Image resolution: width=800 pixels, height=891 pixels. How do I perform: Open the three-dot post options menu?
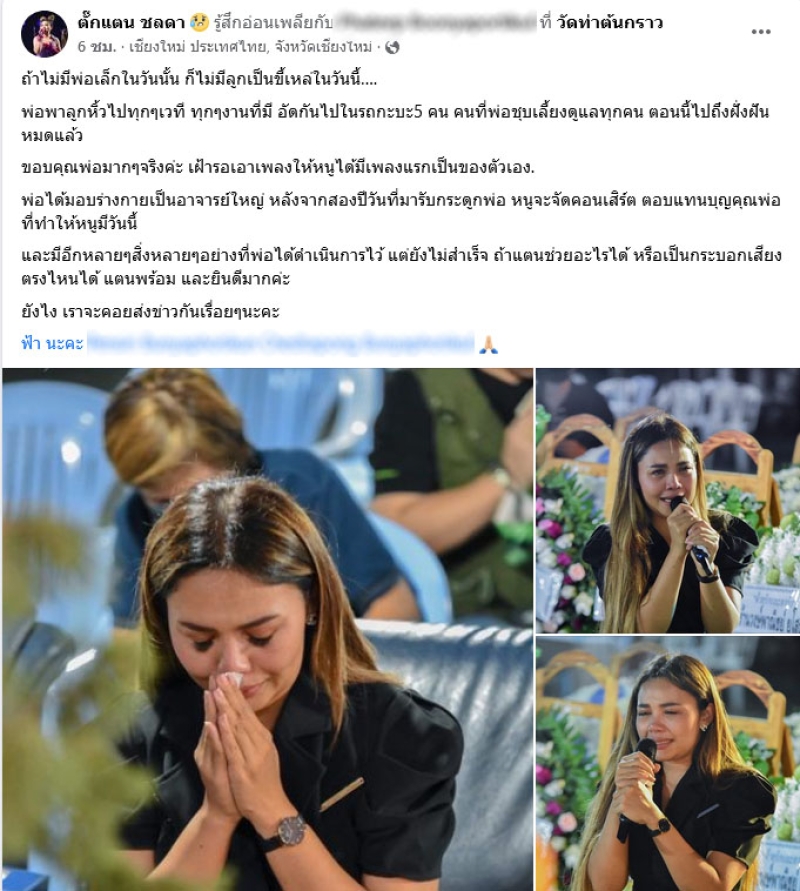[760, 31]
